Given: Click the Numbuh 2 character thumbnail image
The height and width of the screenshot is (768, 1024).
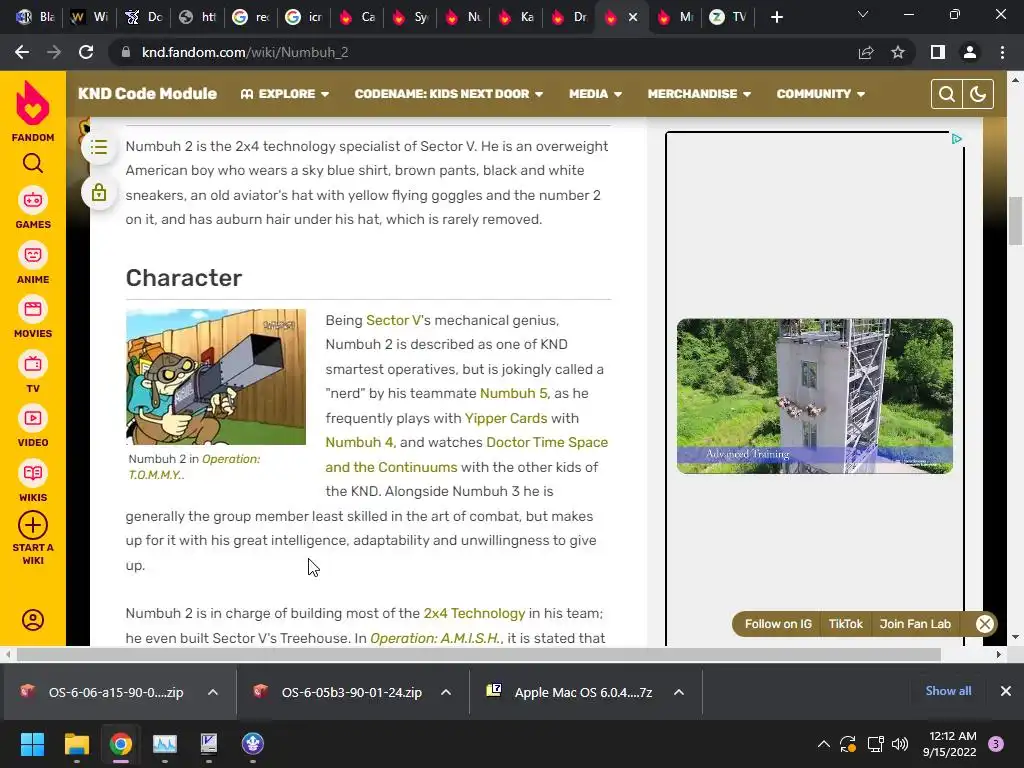Looking at the screenshot, I should point(216,377).
